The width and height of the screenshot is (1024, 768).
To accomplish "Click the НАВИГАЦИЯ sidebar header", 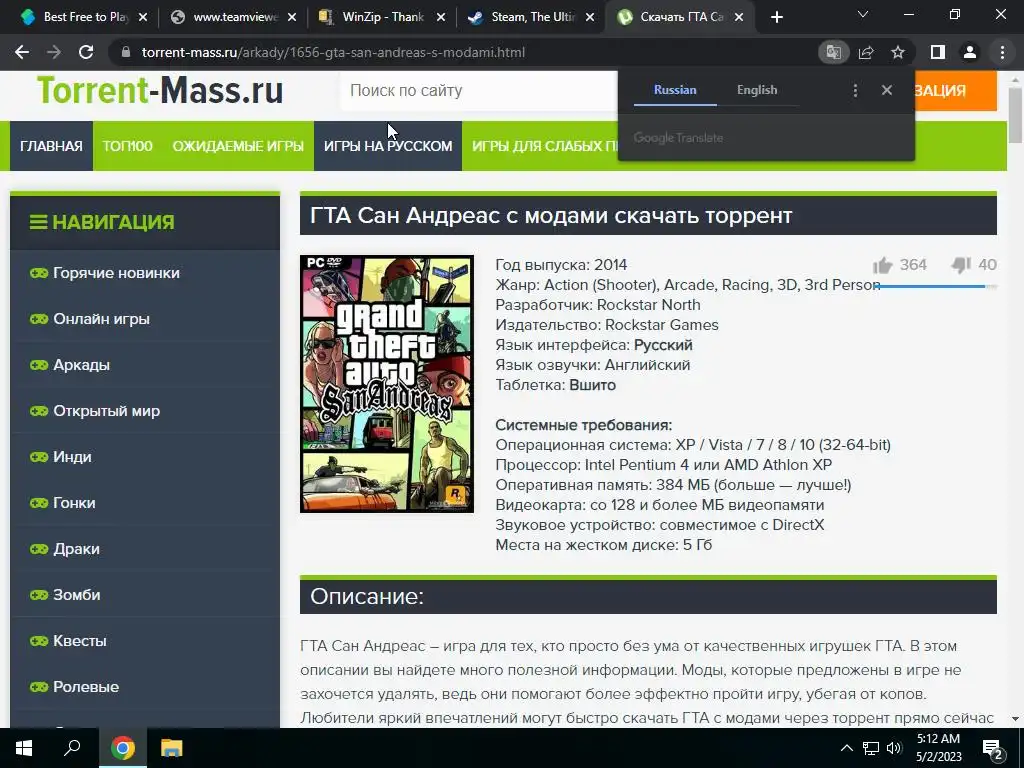I will (145, 222).
